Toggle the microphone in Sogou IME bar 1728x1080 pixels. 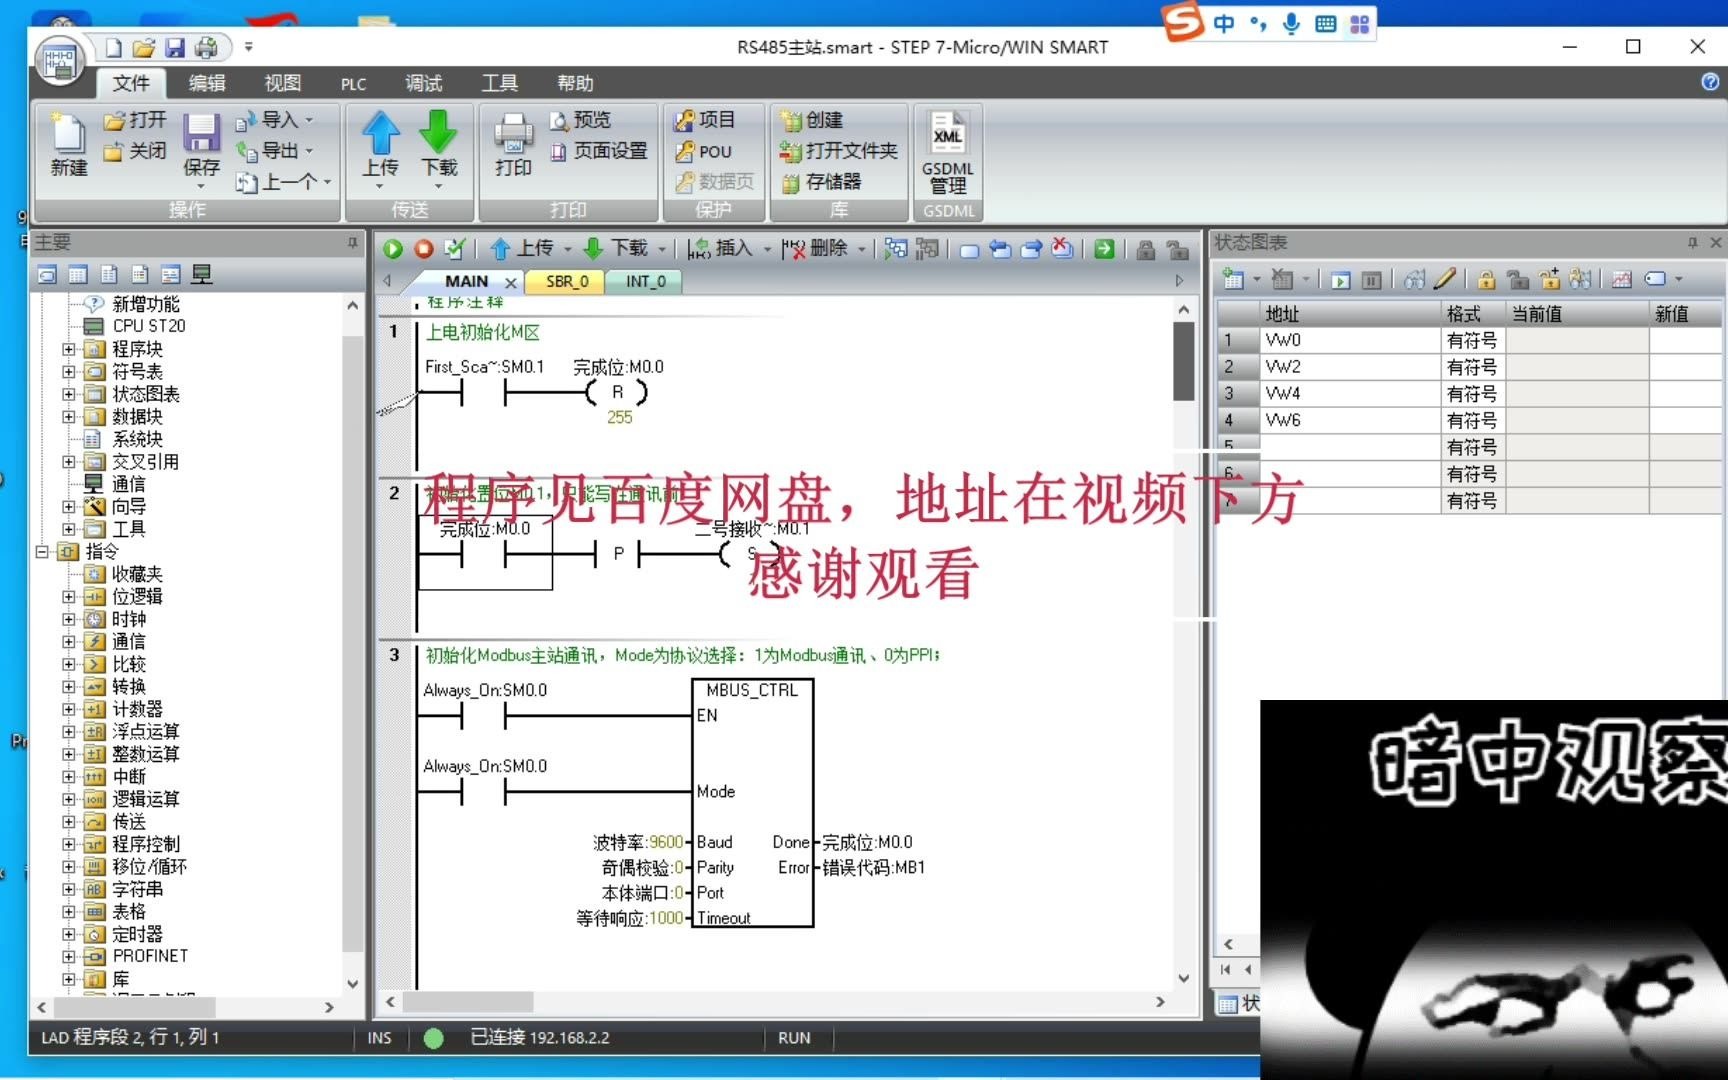click(1291, 24)
